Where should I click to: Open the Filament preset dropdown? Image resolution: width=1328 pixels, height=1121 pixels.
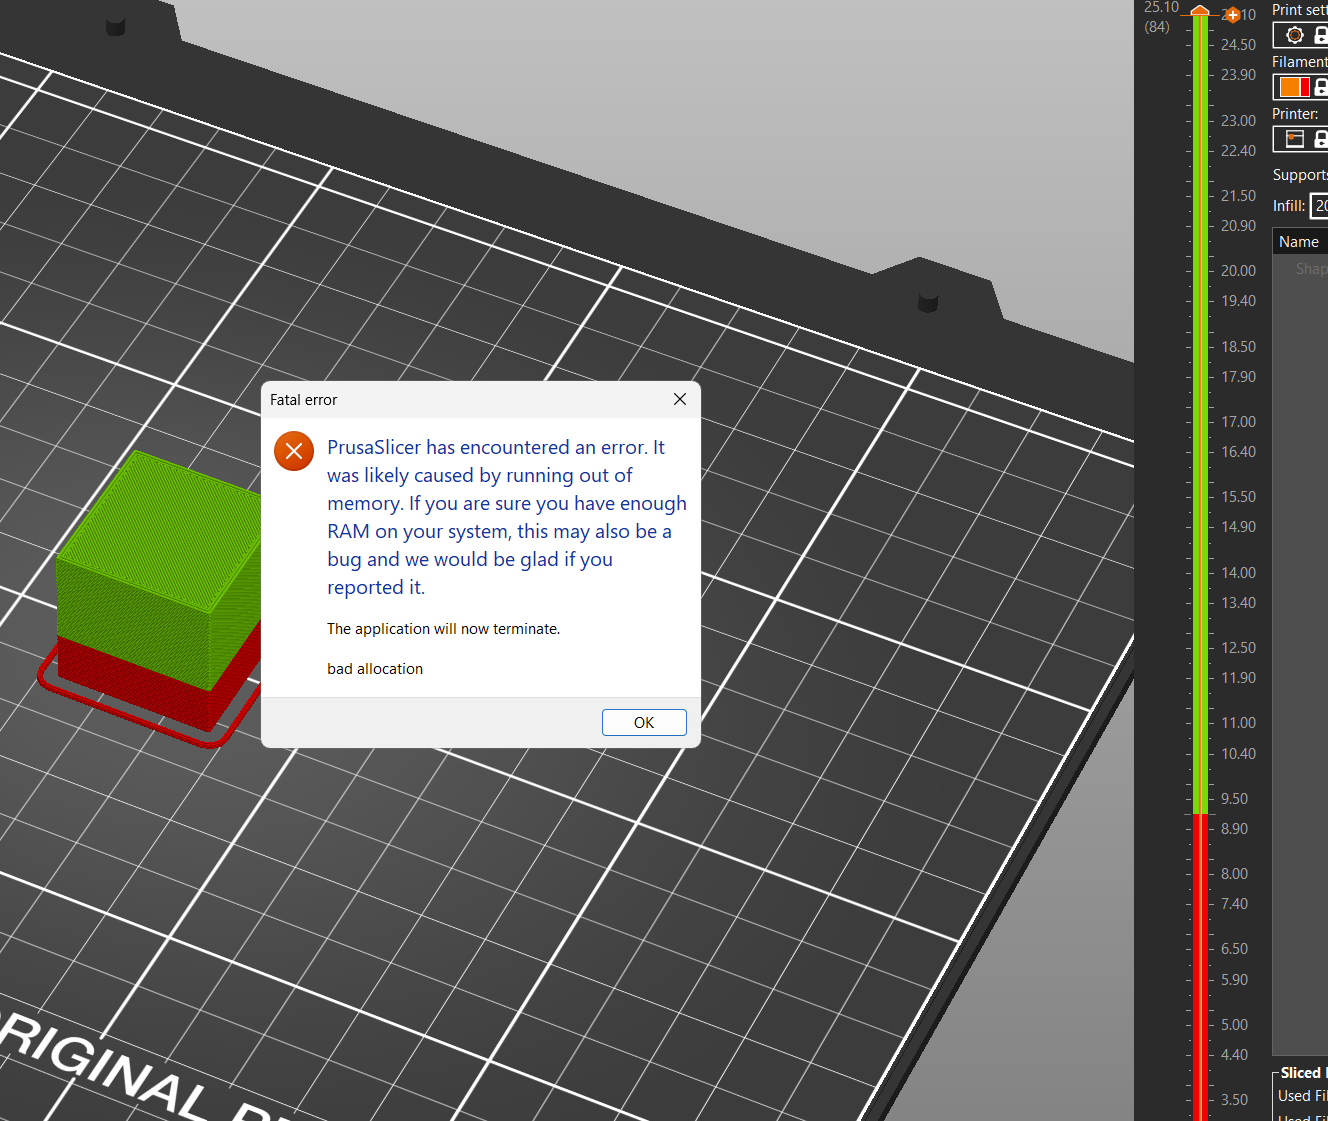pyautogui.click(x=1310, y=86)
